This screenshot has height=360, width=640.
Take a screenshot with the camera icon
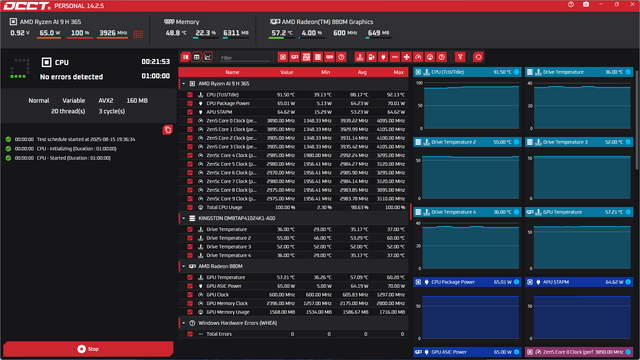pos(586,4)
